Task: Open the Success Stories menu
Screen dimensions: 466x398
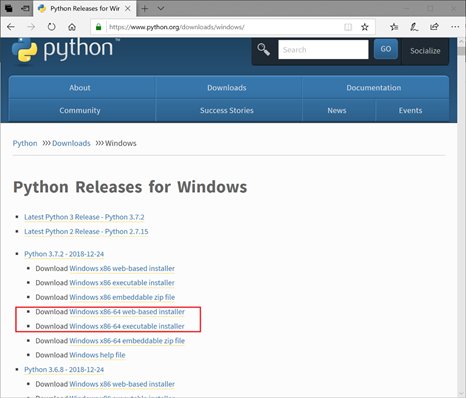Action: pos(227,110)
